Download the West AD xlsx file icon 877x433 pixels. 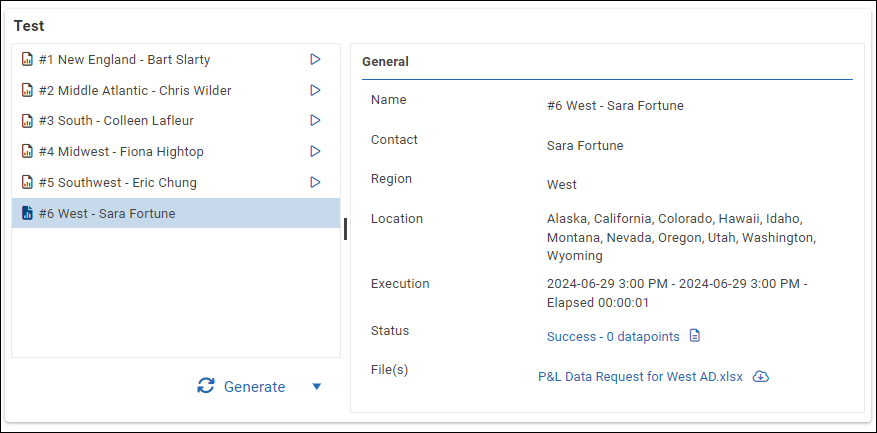(x=760, y=377)
